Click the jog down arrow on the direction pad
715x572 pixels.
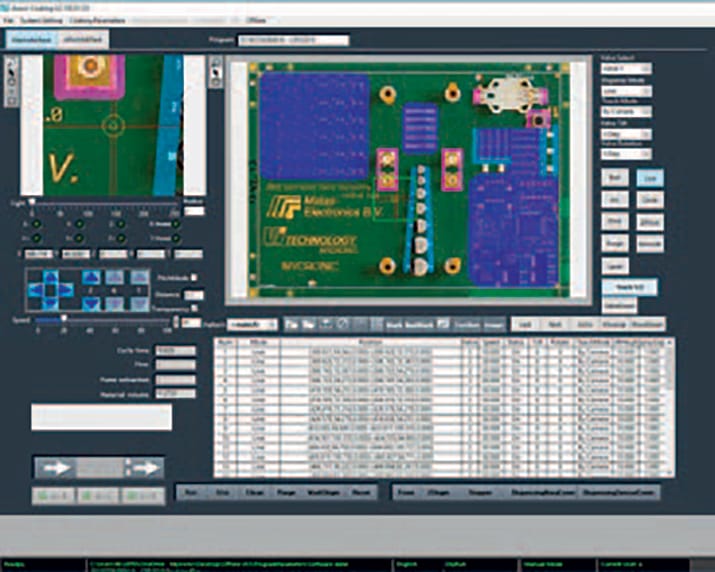pyautogui.click(x=49, y=305)
